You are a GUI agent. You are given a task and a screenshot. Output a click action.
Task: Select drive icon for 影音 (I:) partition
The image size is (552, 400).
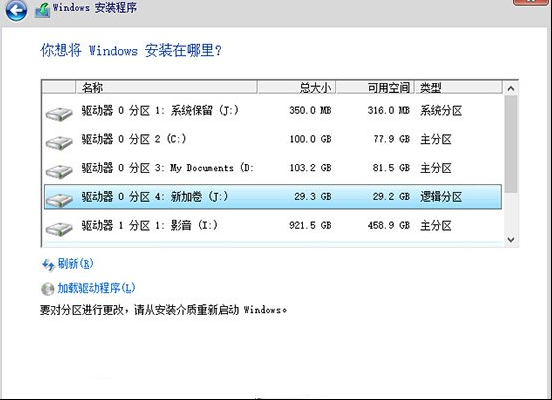pyautogui.click(x=59, y=228)
